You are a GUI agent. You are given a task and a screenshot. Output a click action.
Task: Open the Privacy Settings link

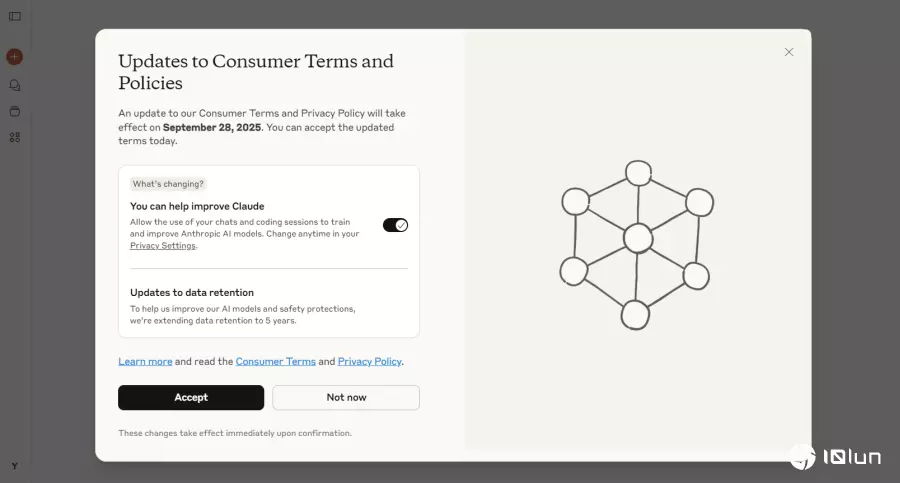[162, 246]
